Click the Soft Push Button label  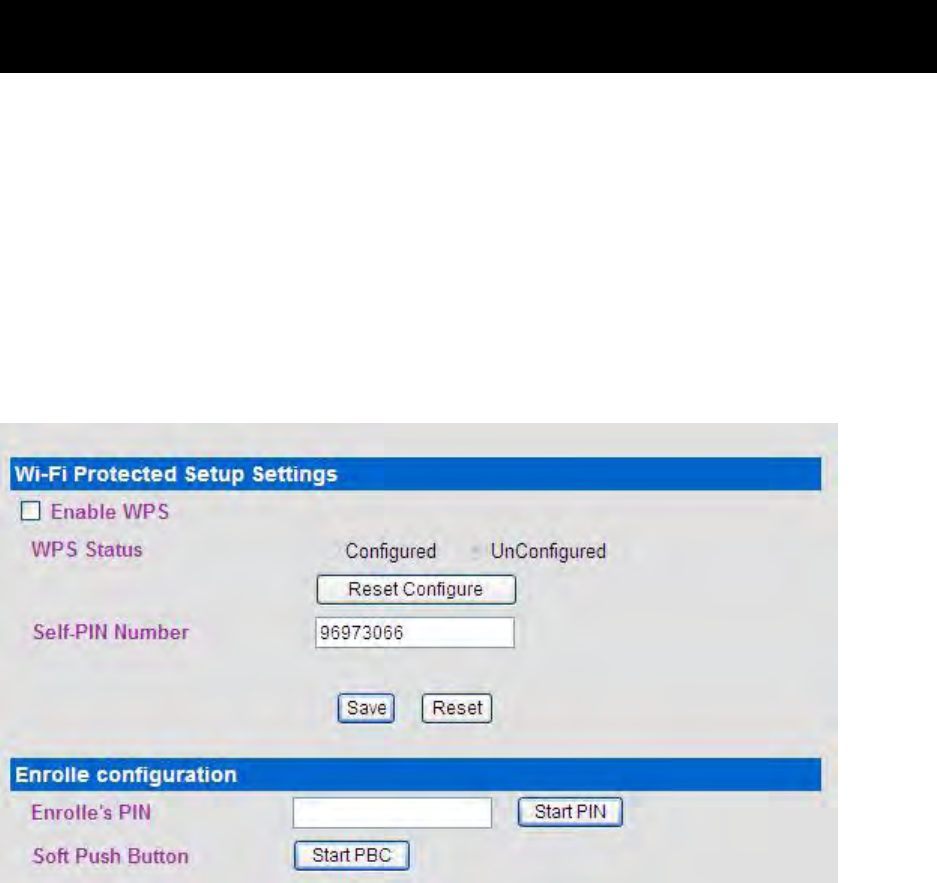[x=111, y=856]
